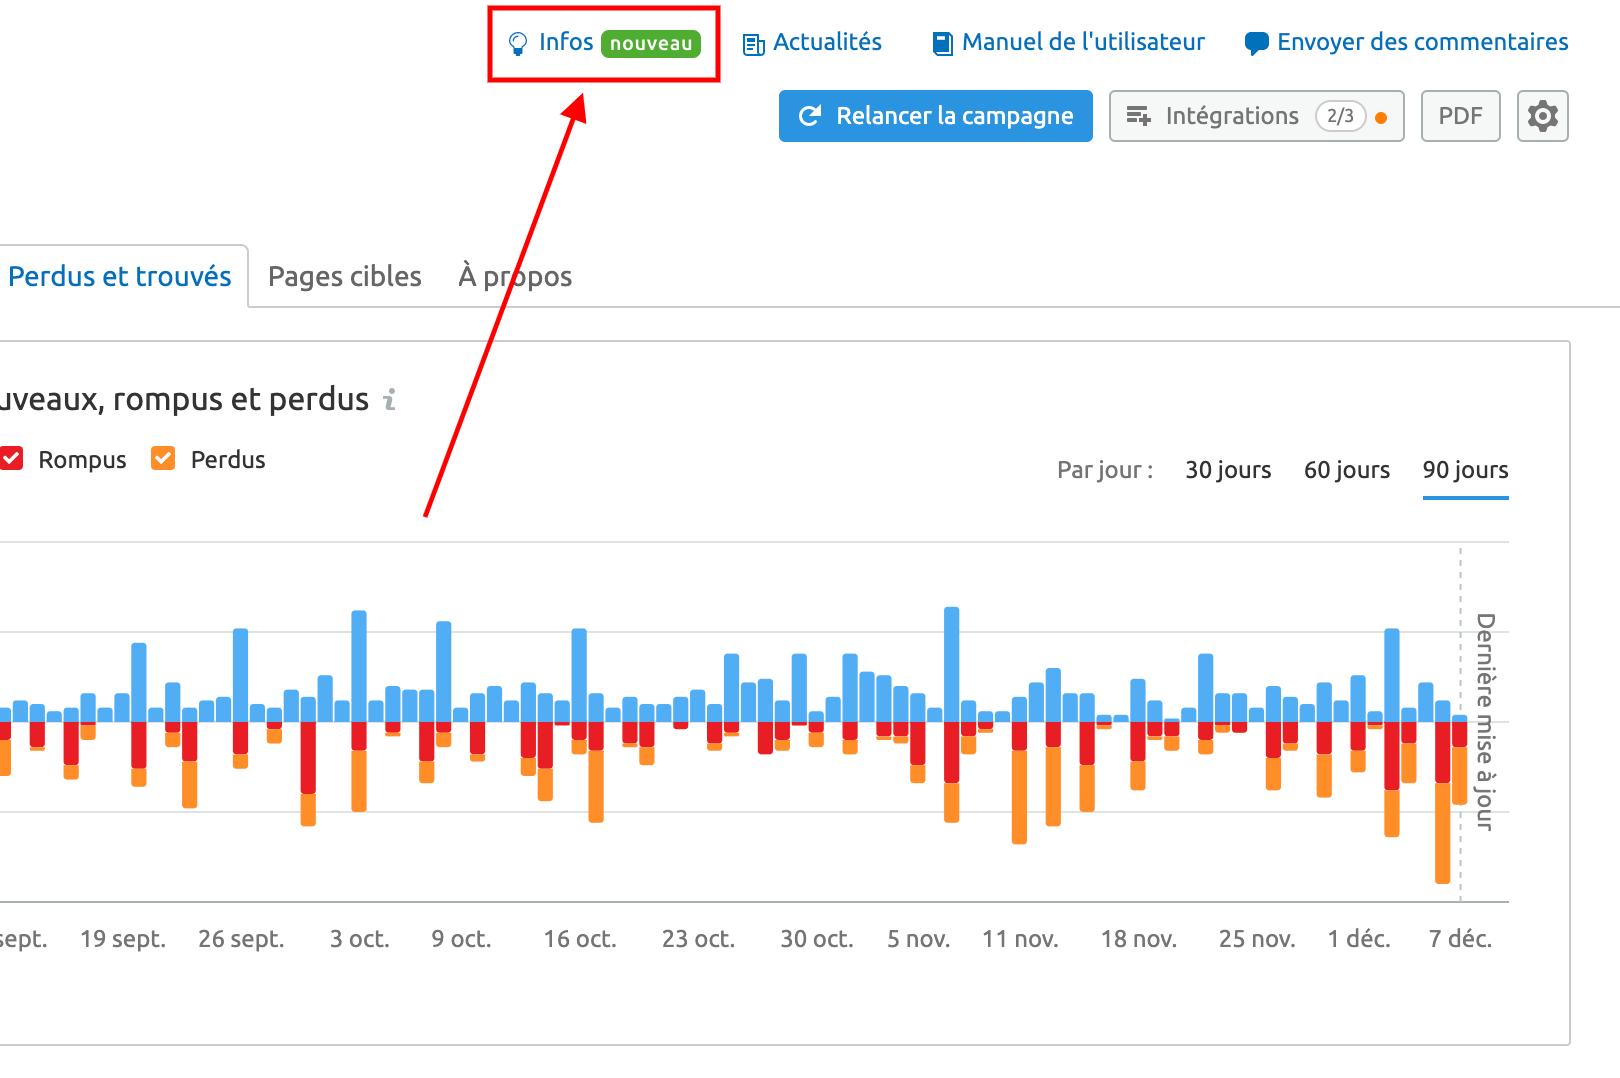Click the refresh arrow icon on Relancer

tap(810, 116)
